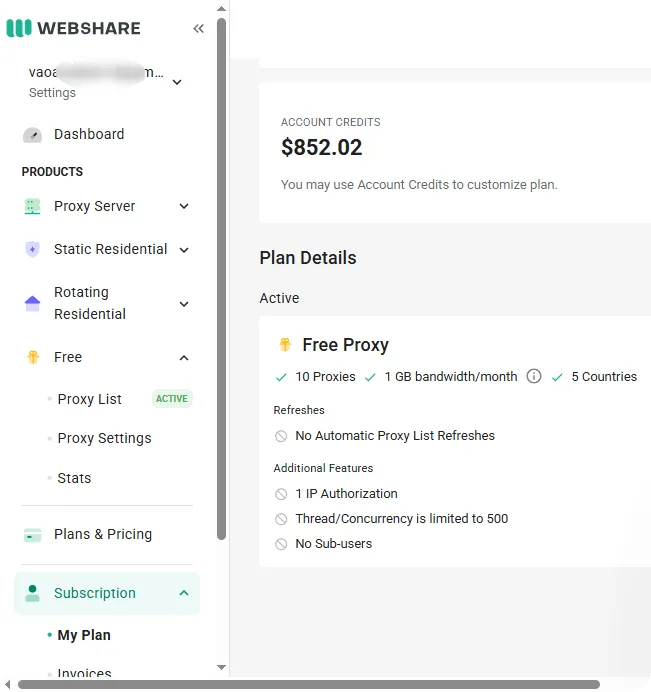Click the Free Proxy gift icon
This screenshot has height=692, width=651.
coord(285,345)
